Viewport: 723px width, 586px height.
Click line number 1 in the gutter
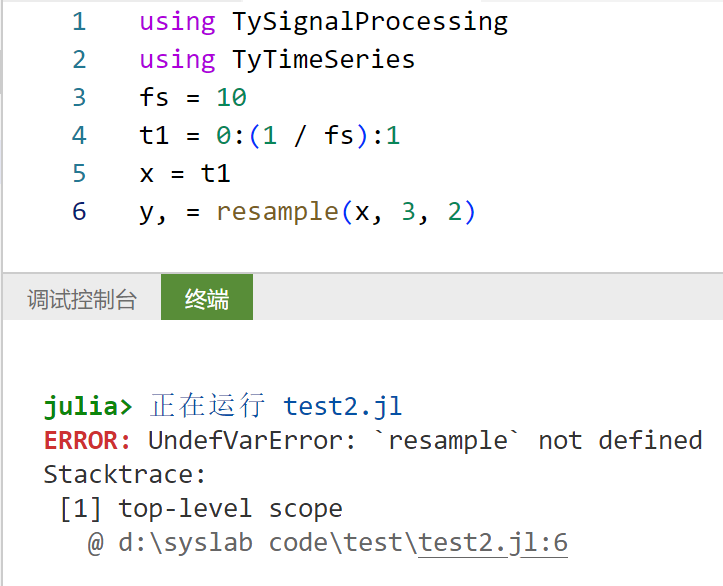click(x=79, y=21)
